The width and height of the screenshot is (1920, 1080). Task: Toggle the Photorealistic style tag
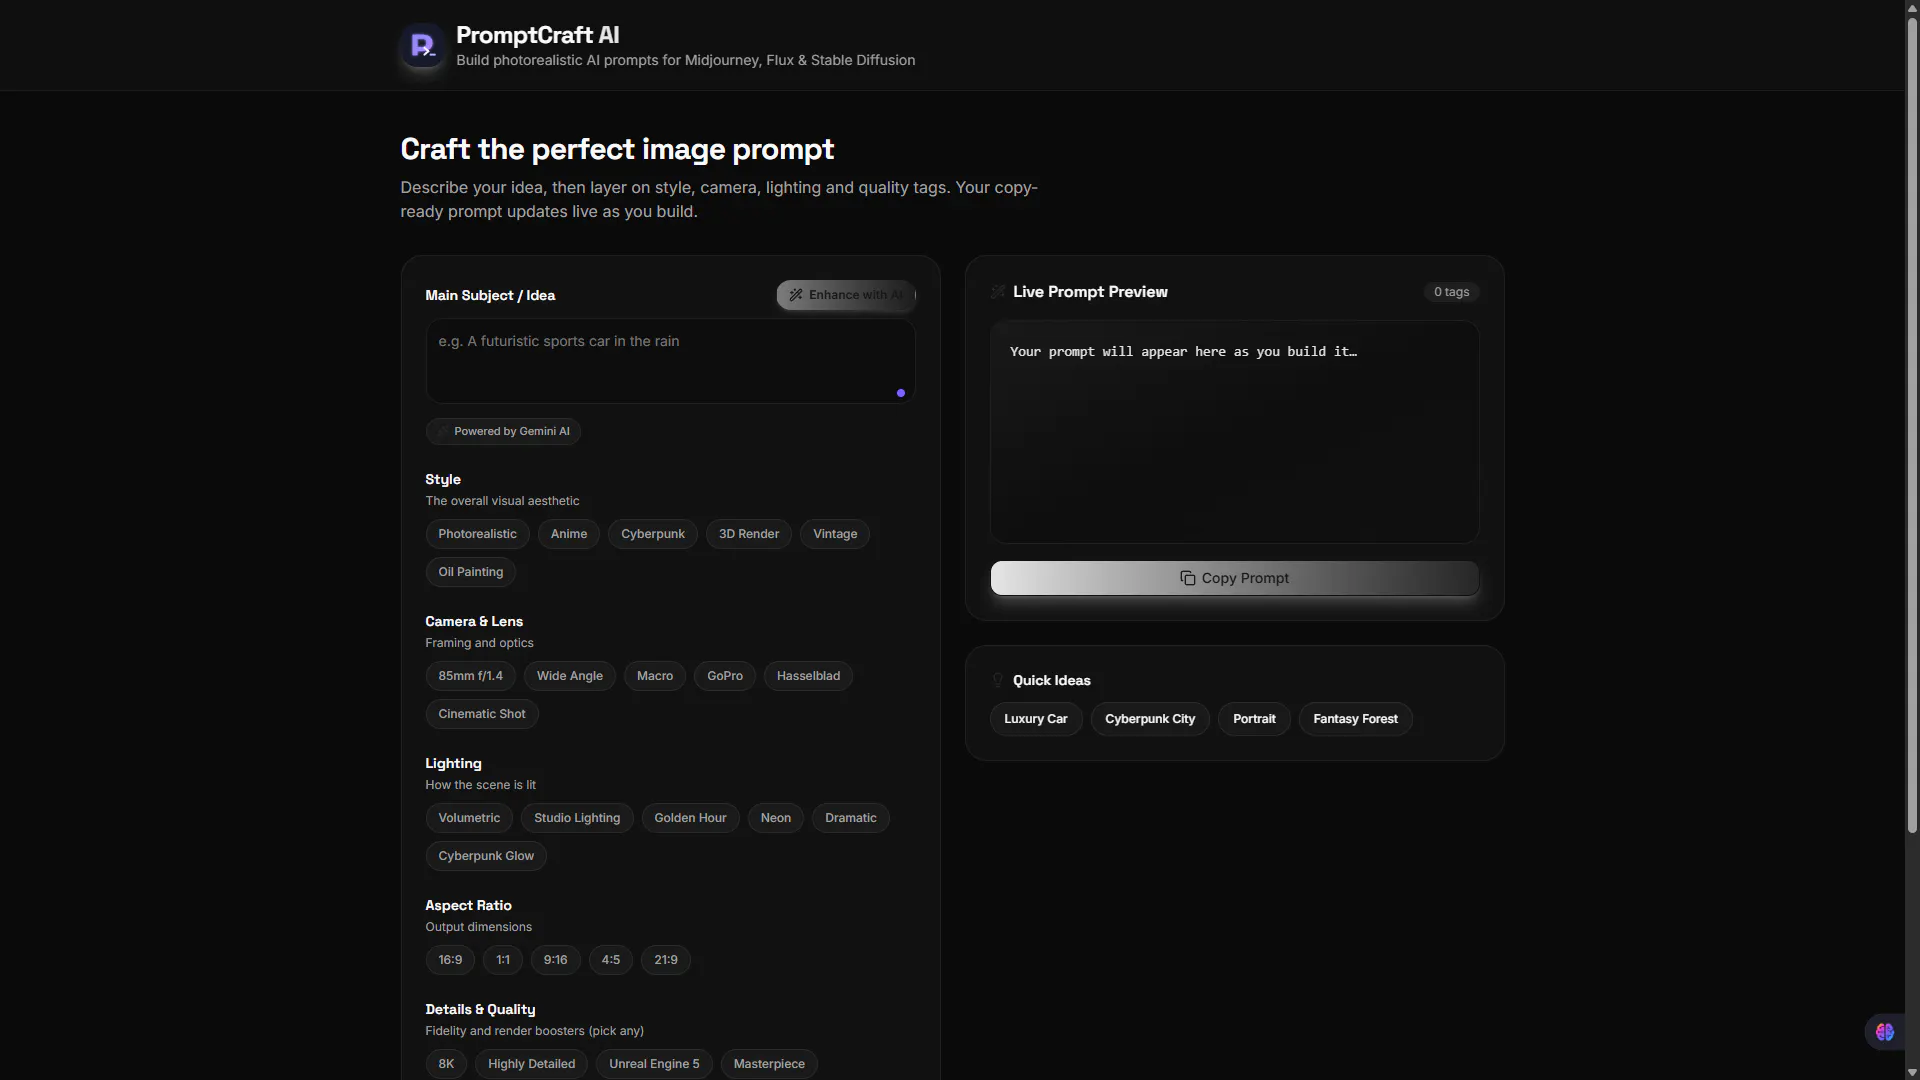[477, 534]
